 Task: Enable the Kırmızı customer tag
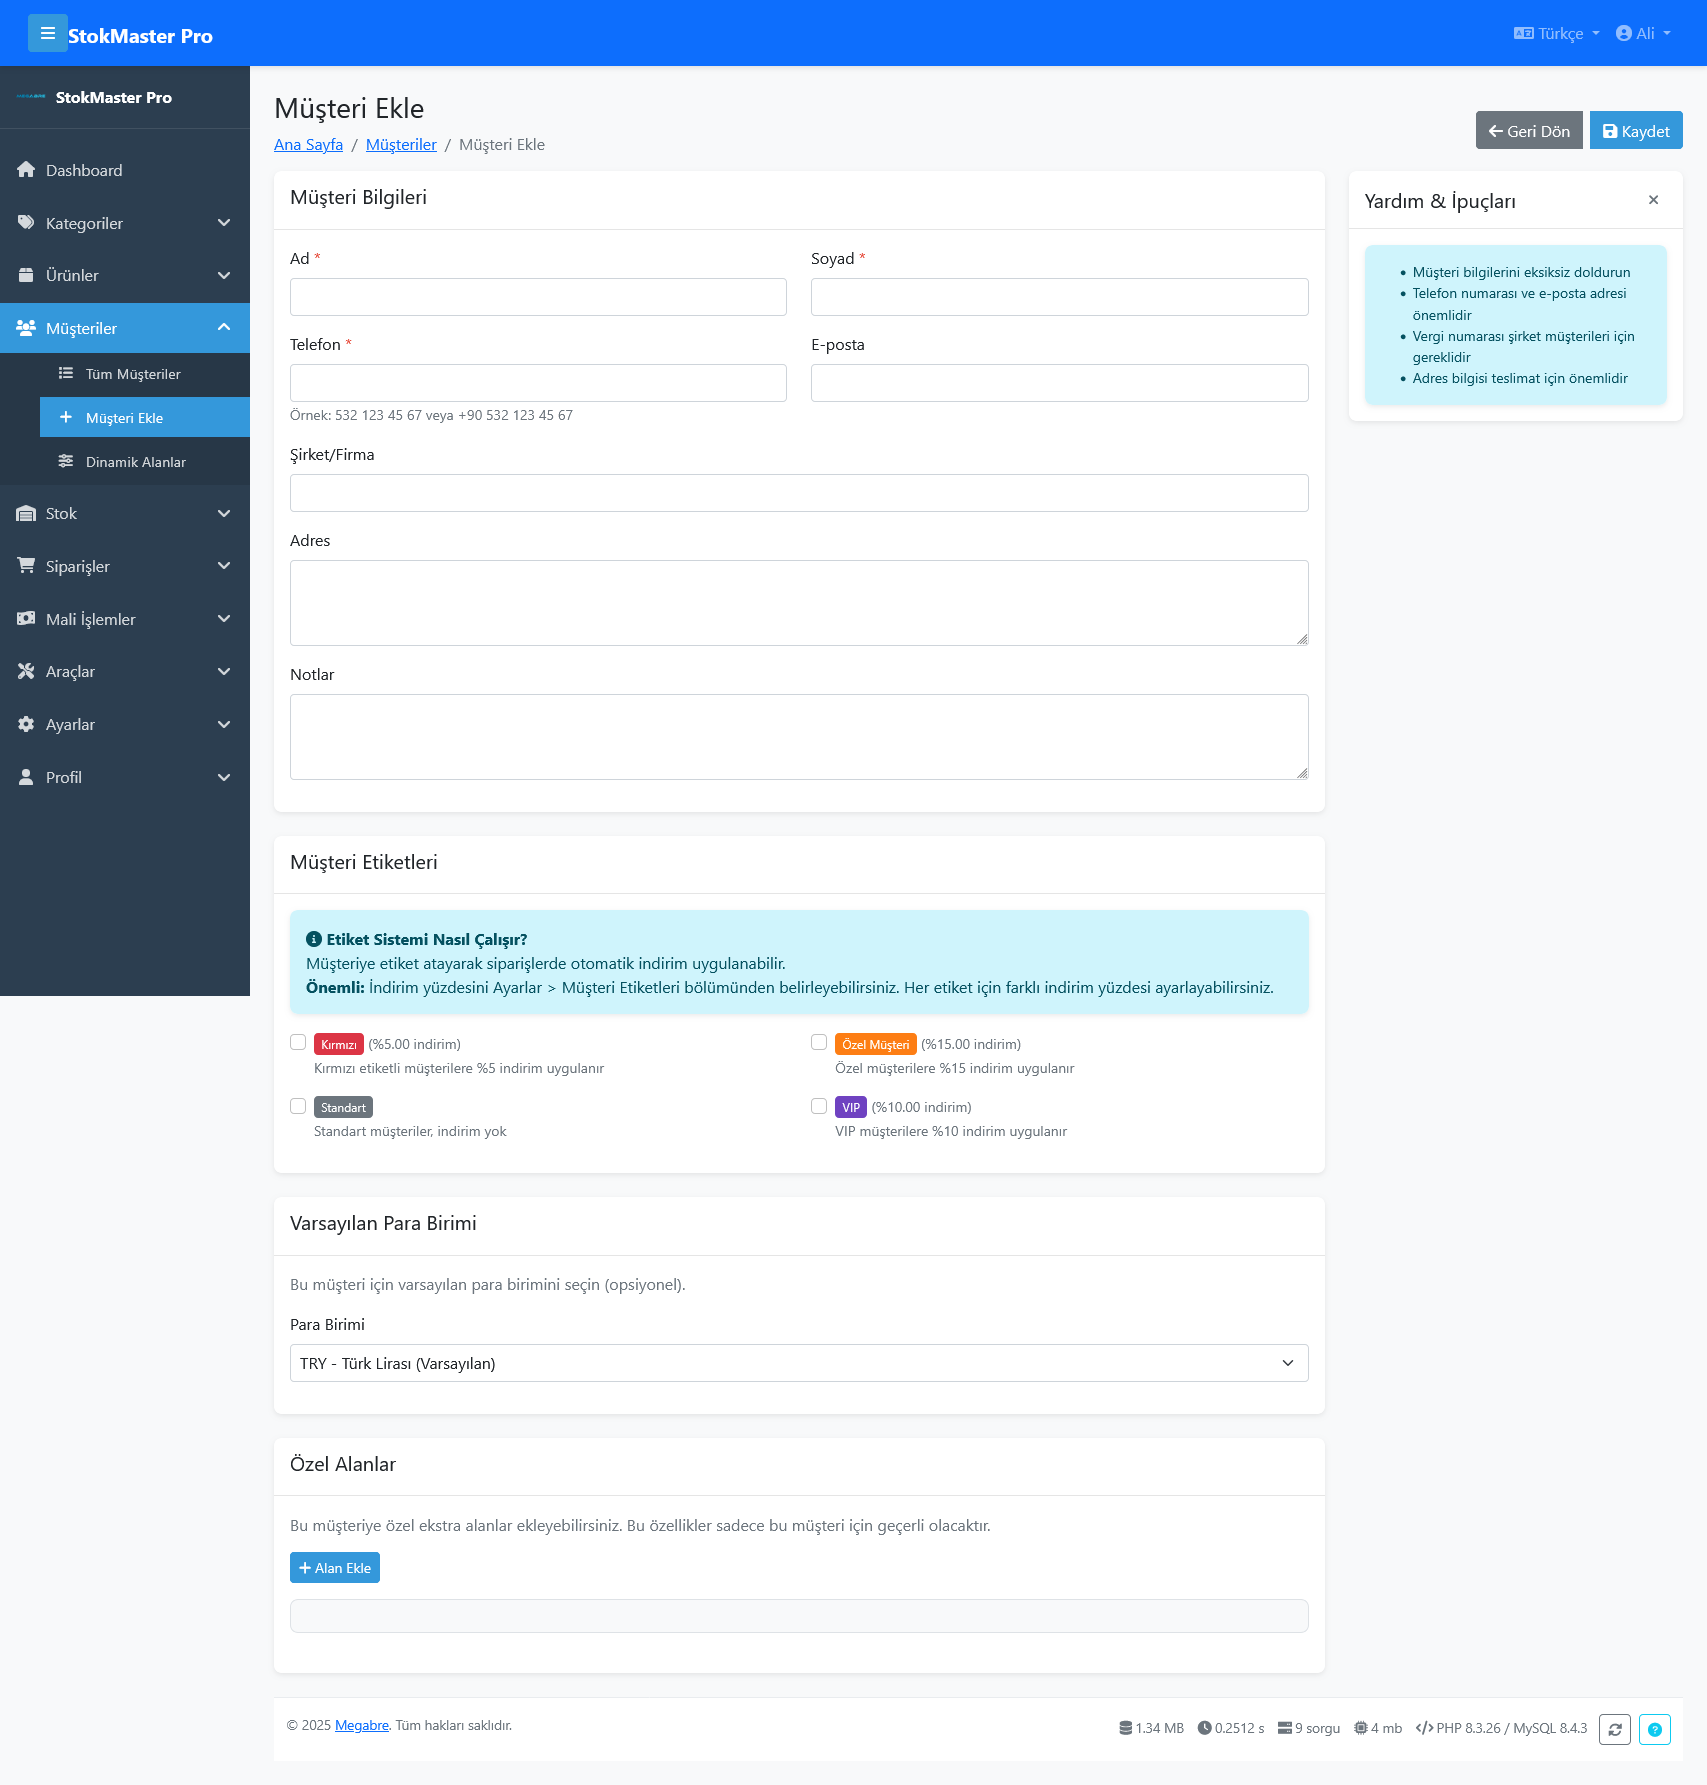[x=297, y=1042]
